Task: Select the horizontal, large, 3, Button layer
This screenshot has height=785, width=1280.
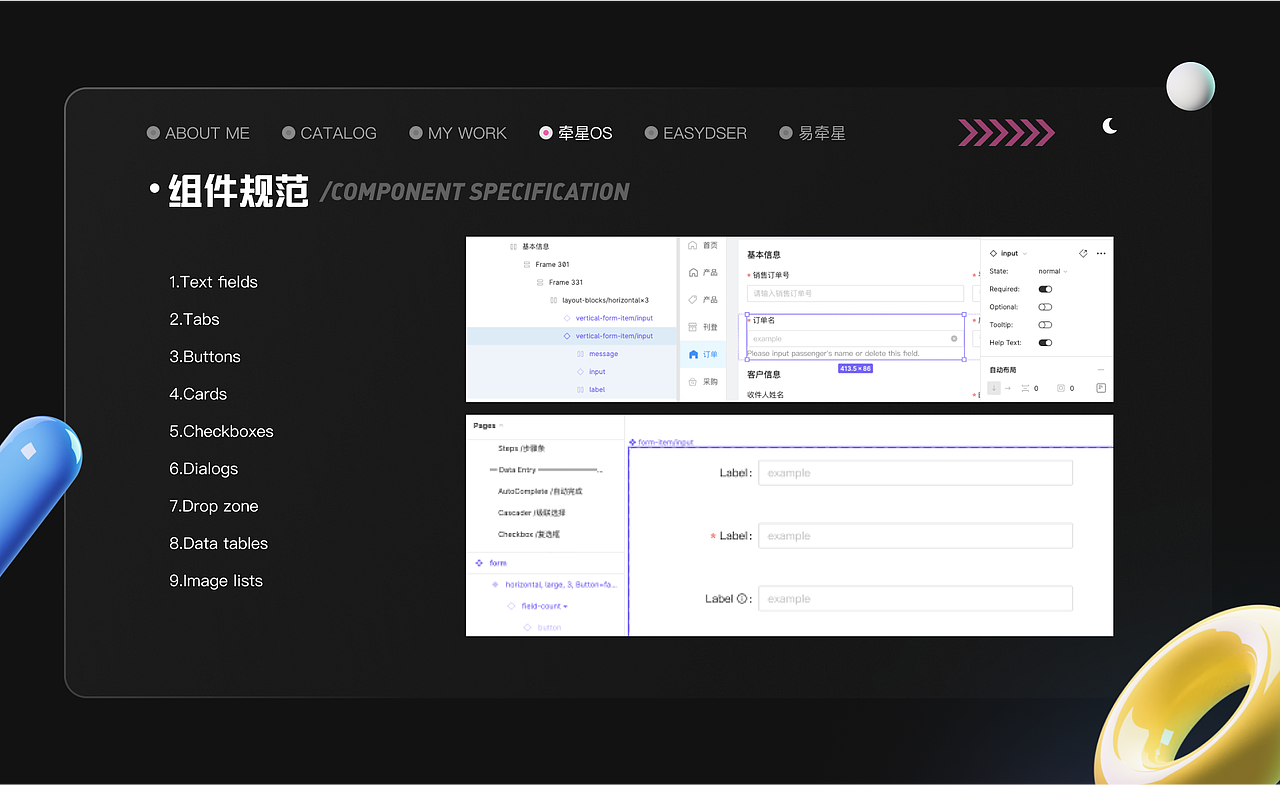Action: 561,584
